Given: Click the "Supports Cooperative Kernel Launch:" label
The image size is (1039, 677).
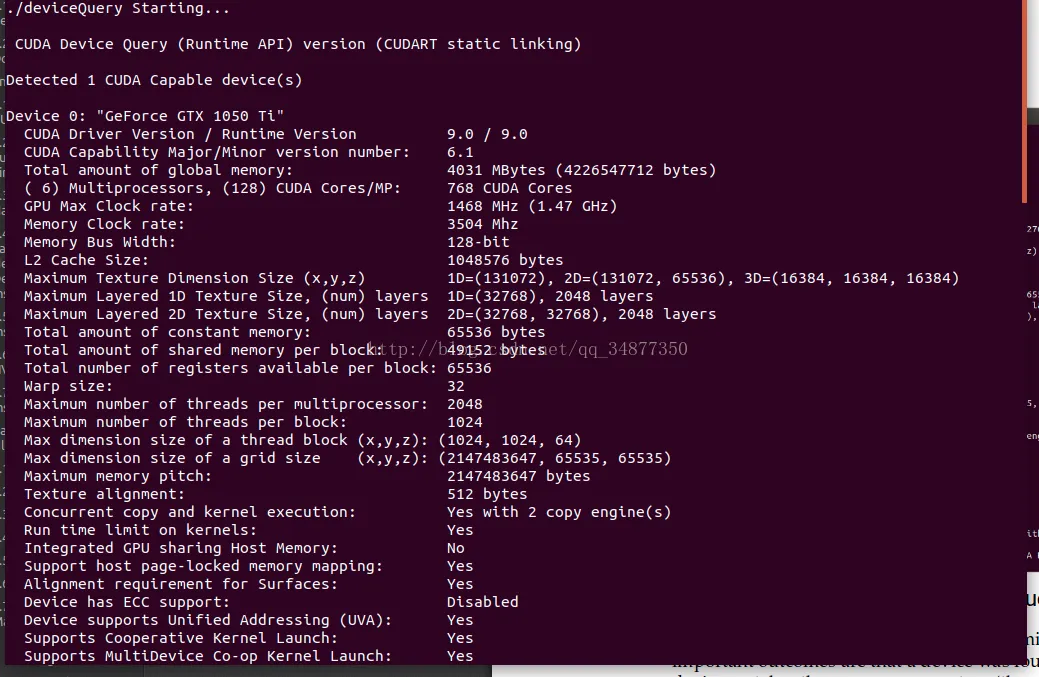Looking at the screenshot, I should click(x=181, y=638).
